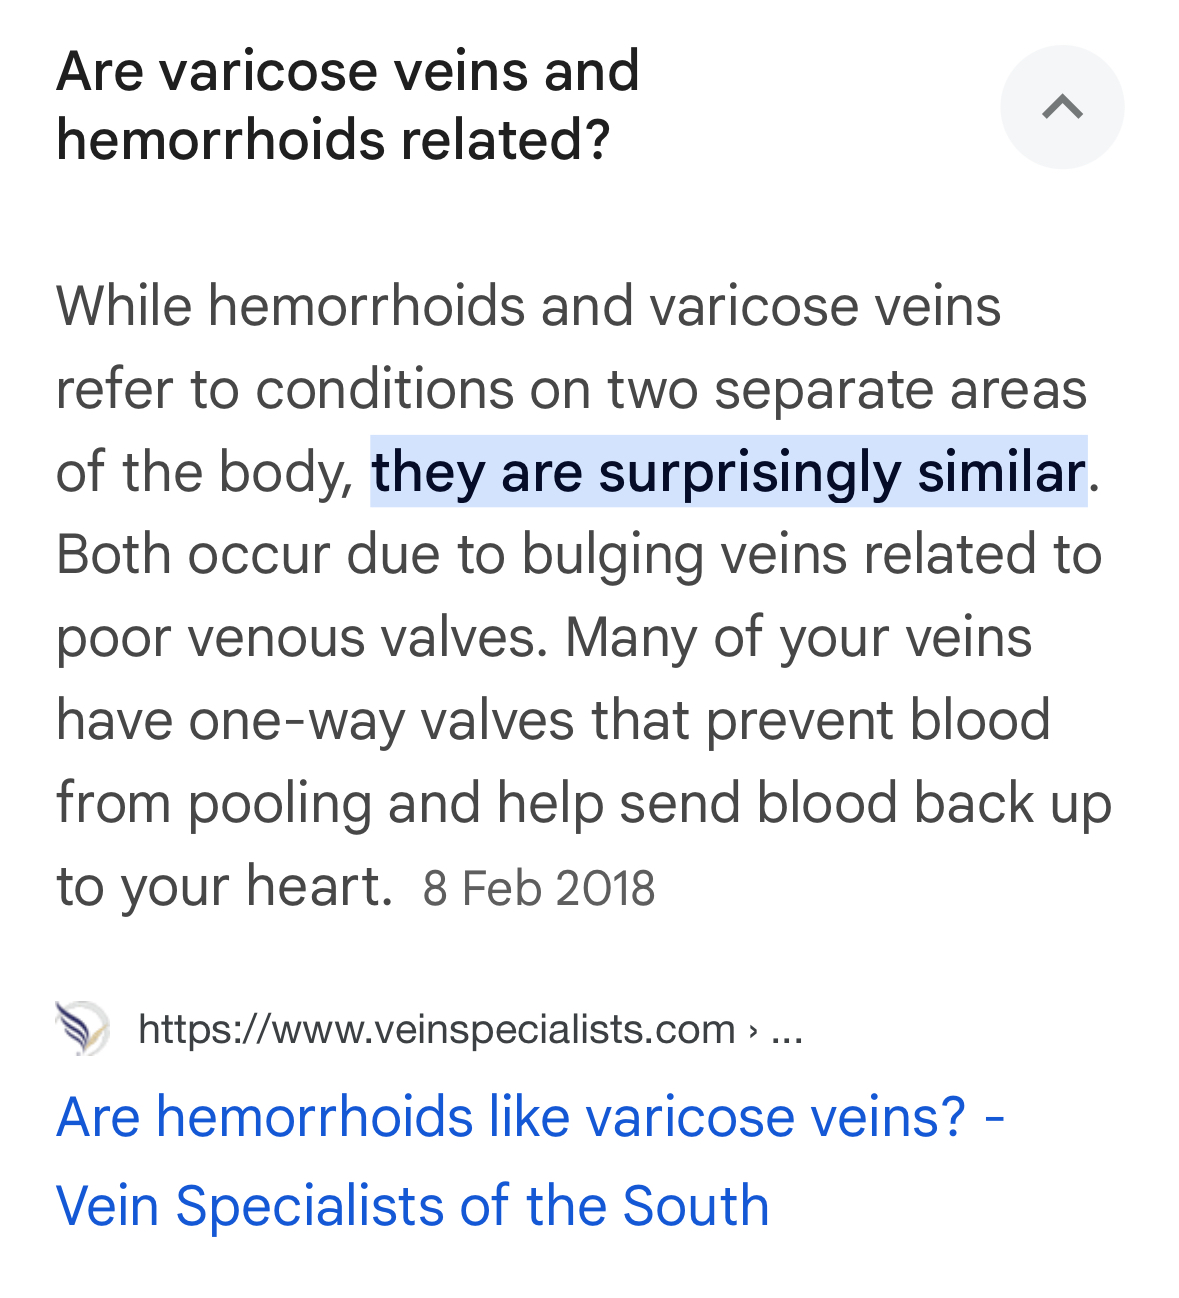Click text 'have one-way valves that prevent blood'
1179x1298 pixels.
point(553,721)
